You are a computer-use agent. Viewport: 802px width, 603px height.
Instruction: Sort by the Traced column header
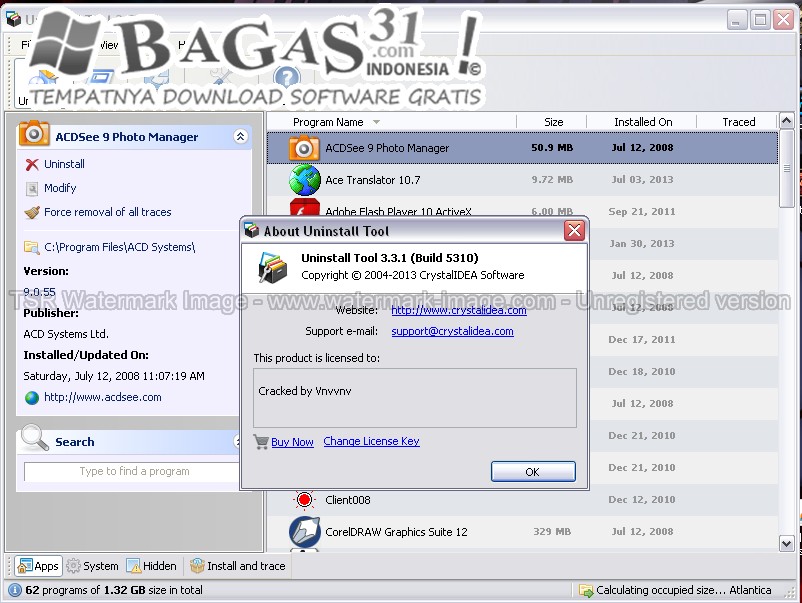pyautogui.click(x=739, y=122)
